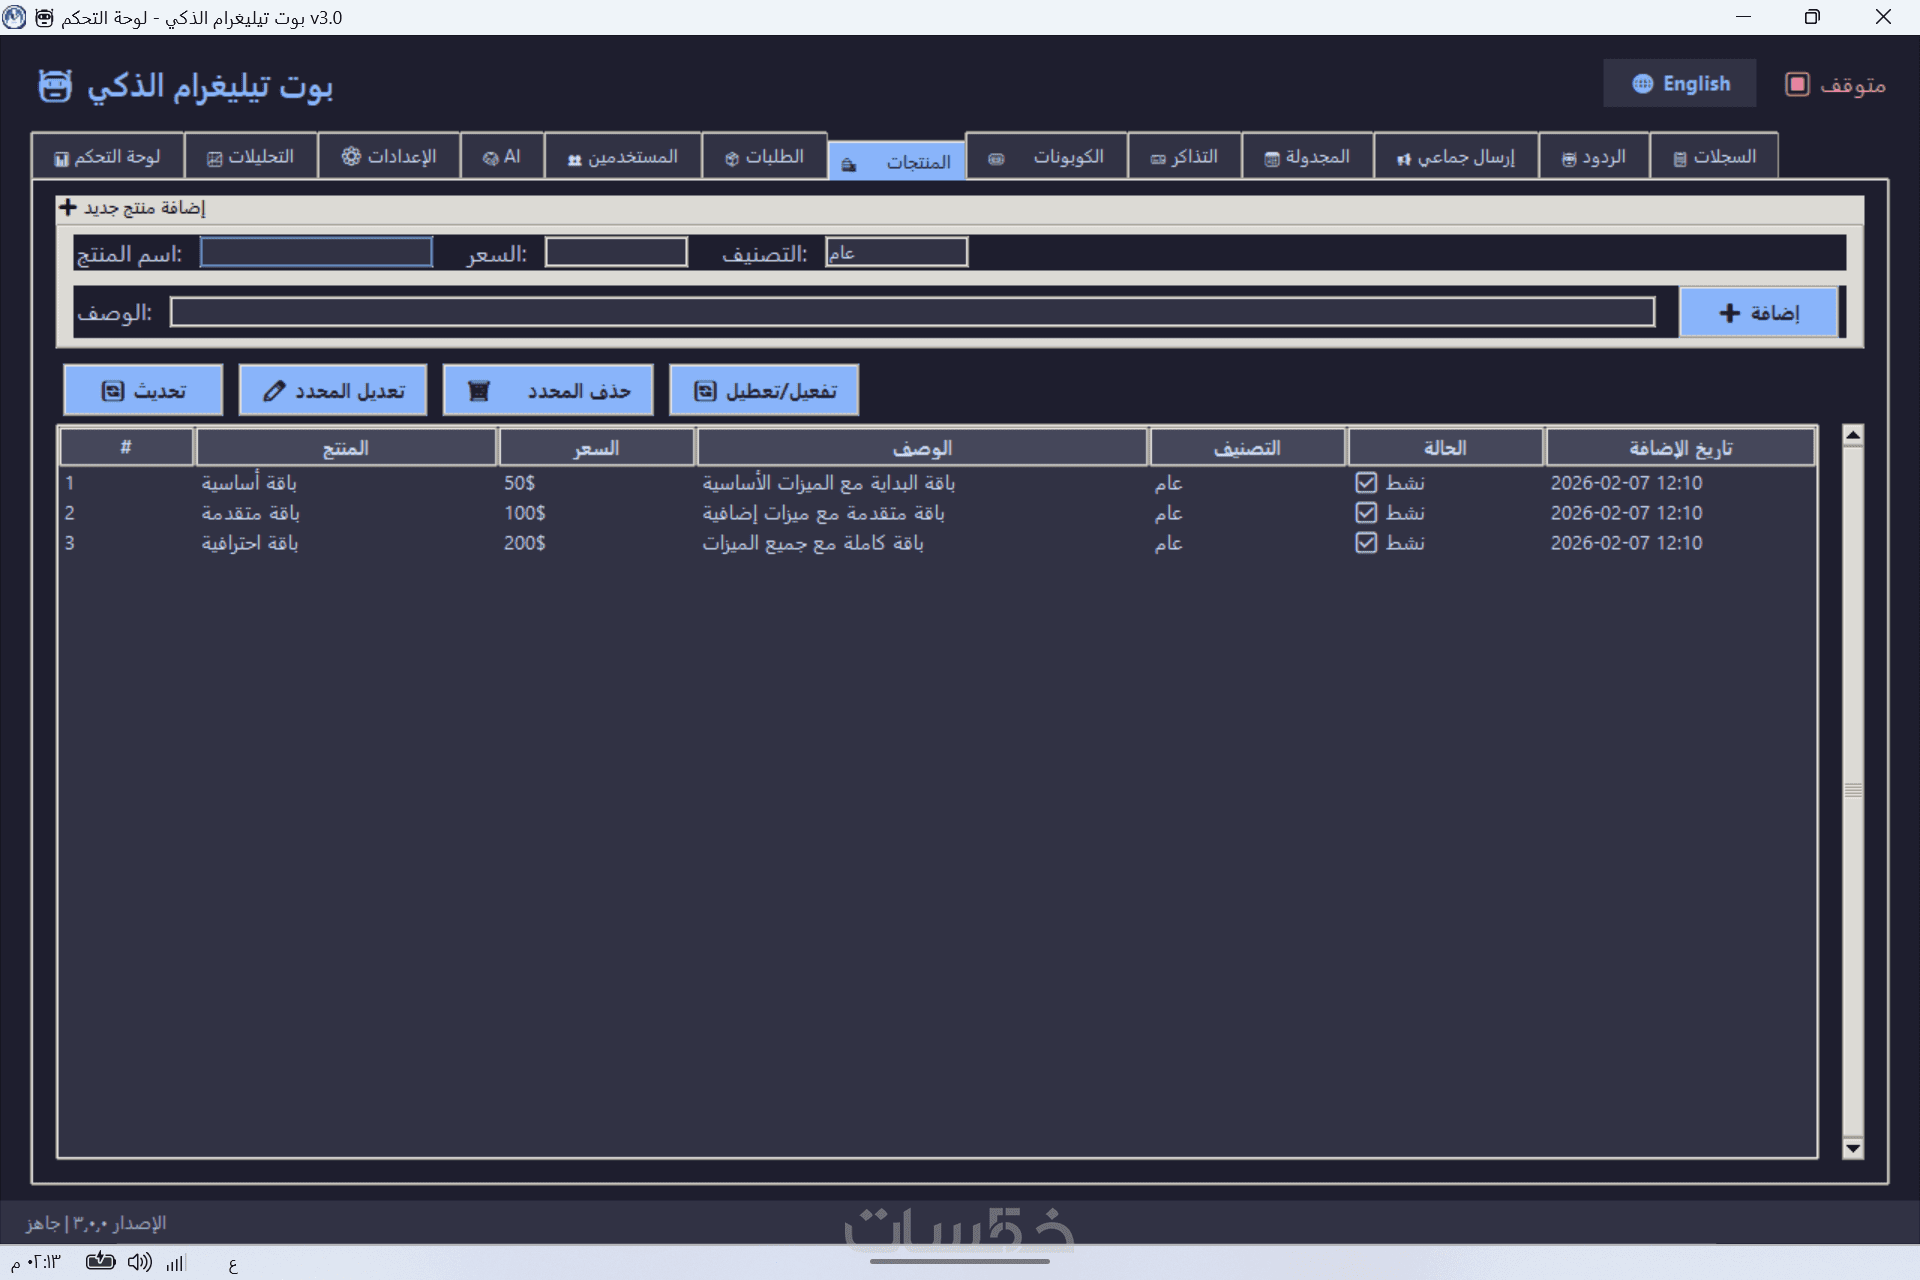
Task: Switch to the الكوبونات coupons tab
Action: (x=1046, y=157)
